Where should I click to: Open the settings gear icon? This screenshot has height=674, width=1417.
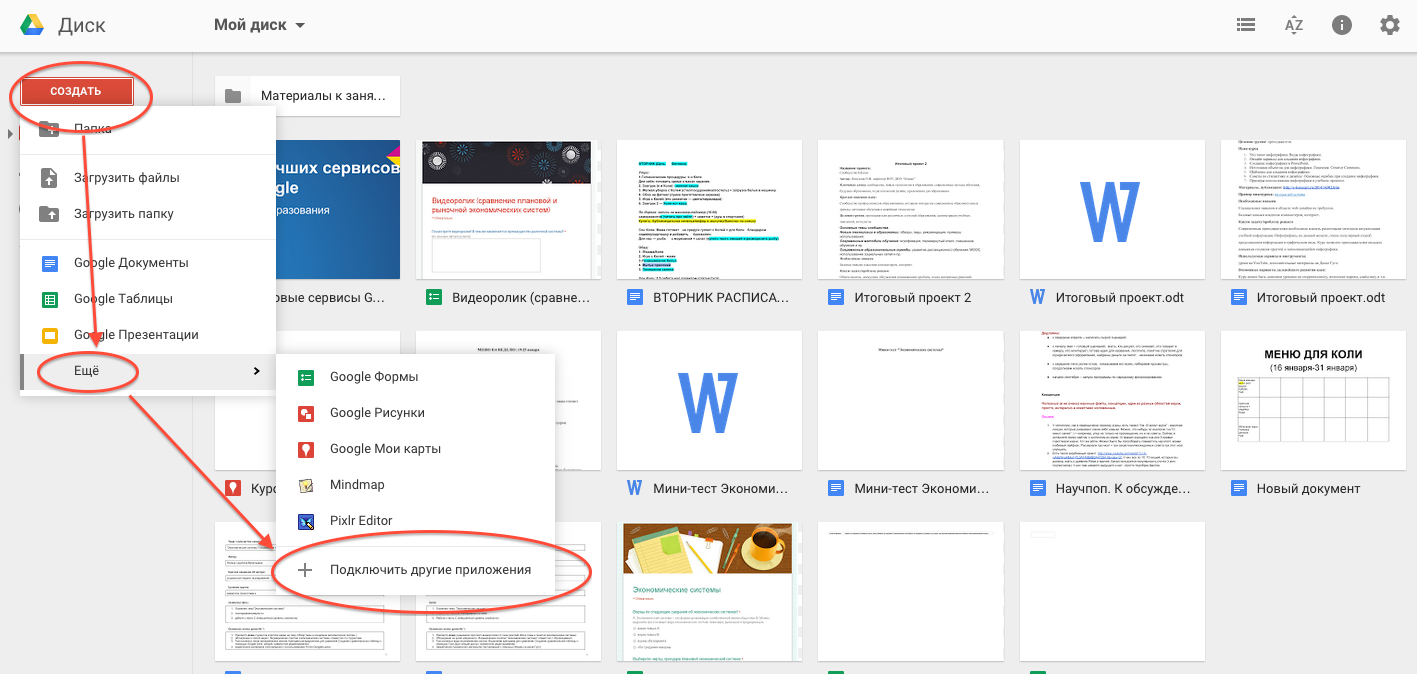click(1390, 25)
